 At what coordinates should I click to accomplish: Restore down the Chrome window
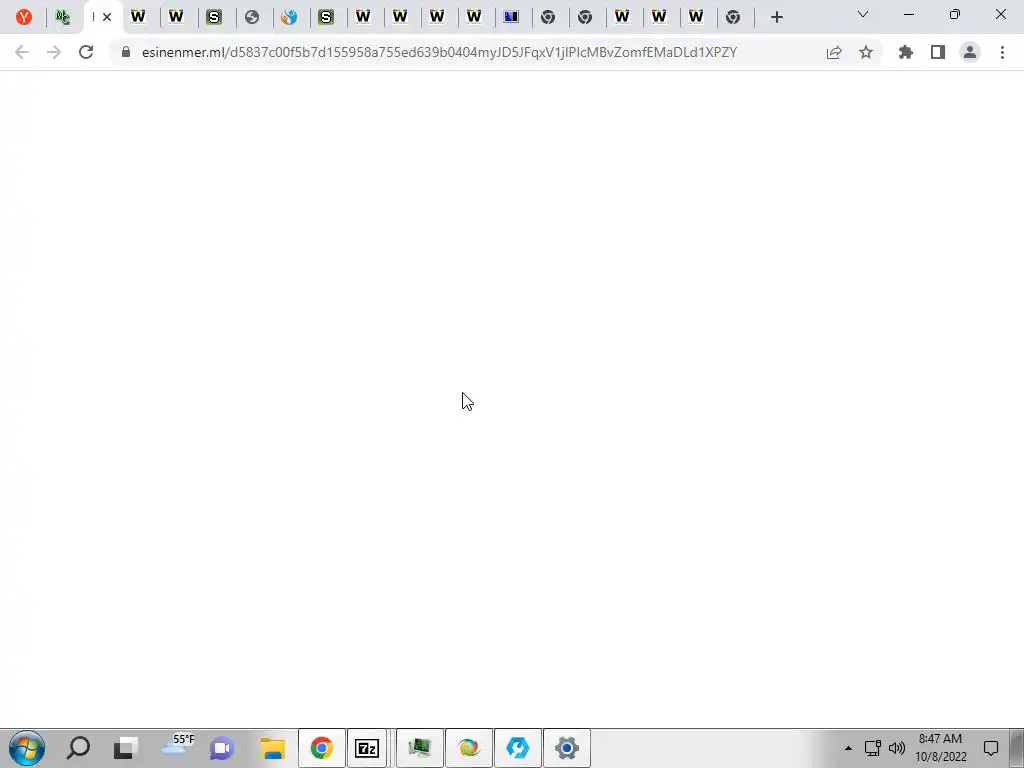pos(955,14)
